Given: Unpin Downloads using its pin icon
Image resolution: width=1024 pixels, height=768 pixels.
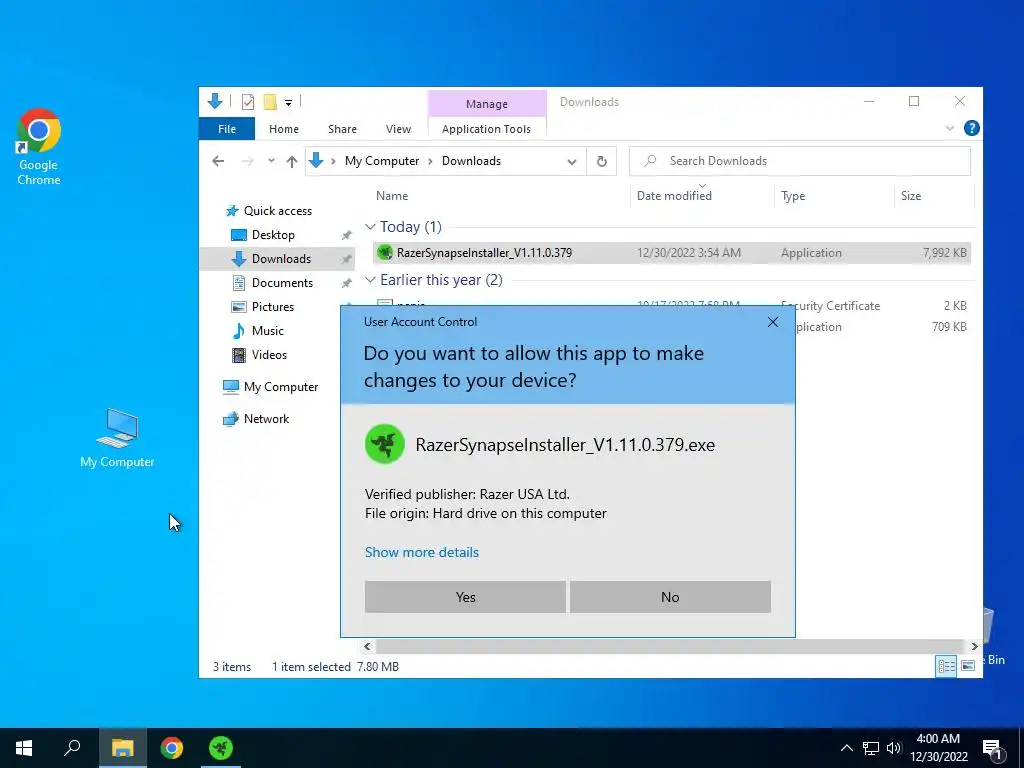Looking at the screenshot, I should pyautogui.click(x=346, y=259).
